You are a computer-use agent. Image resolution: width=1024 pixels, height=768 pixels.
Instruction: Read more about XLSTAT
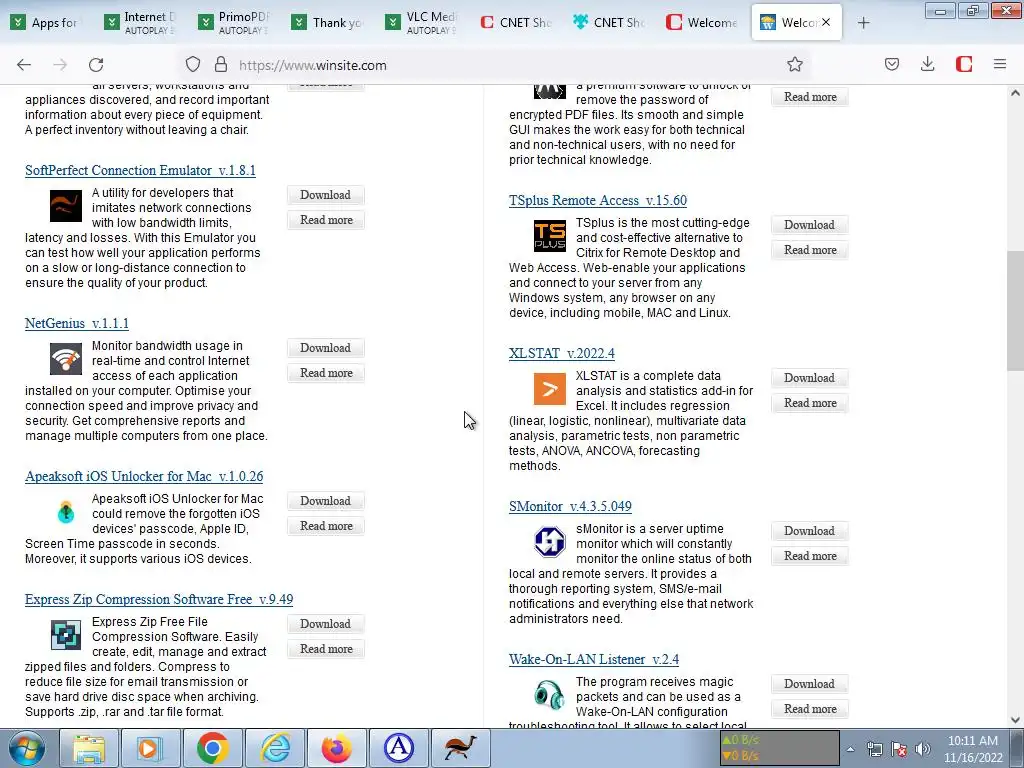pos(810,403)
